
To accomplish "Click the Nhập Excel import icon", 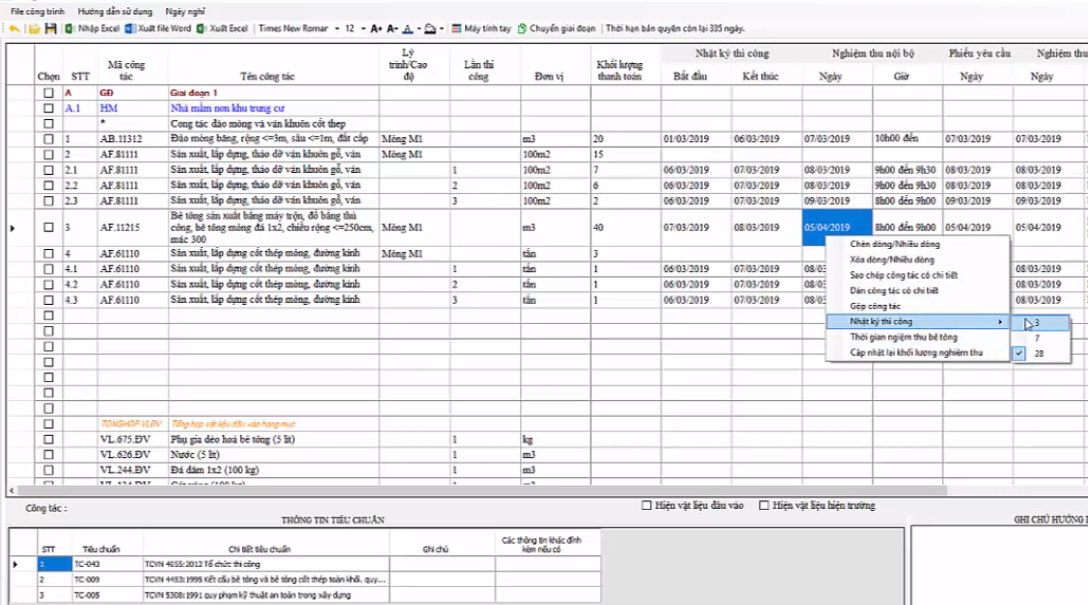I will click(69, 29).
